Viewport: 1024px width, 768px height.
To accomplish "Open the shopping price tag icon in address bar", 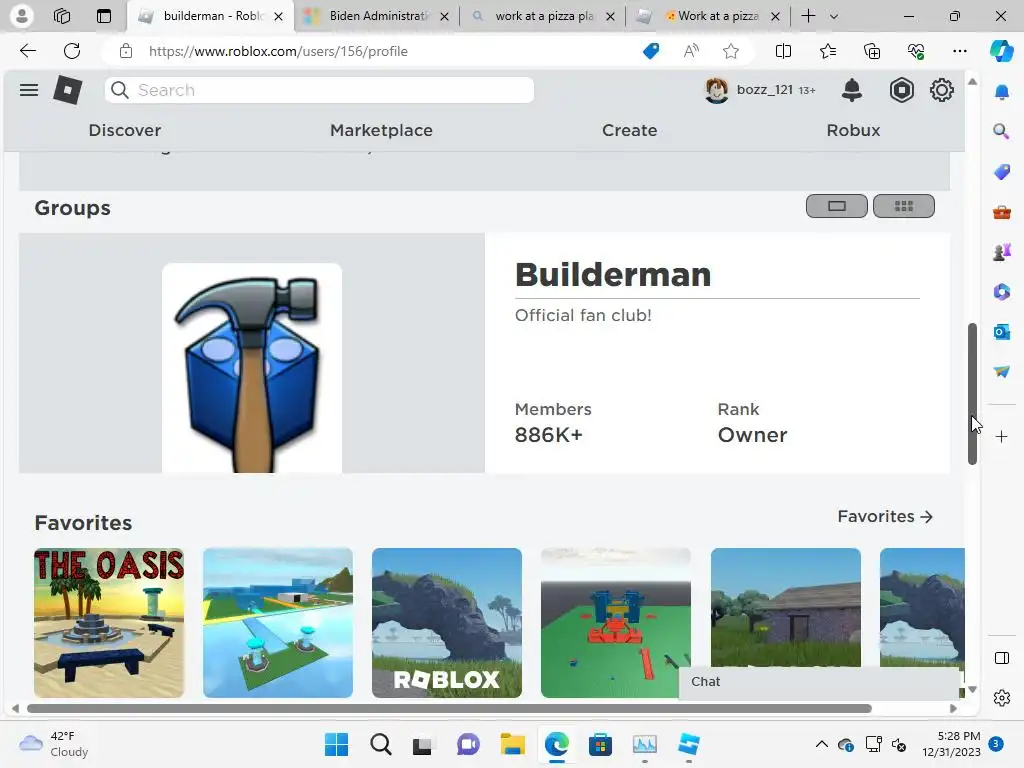I will click(651, 51).
